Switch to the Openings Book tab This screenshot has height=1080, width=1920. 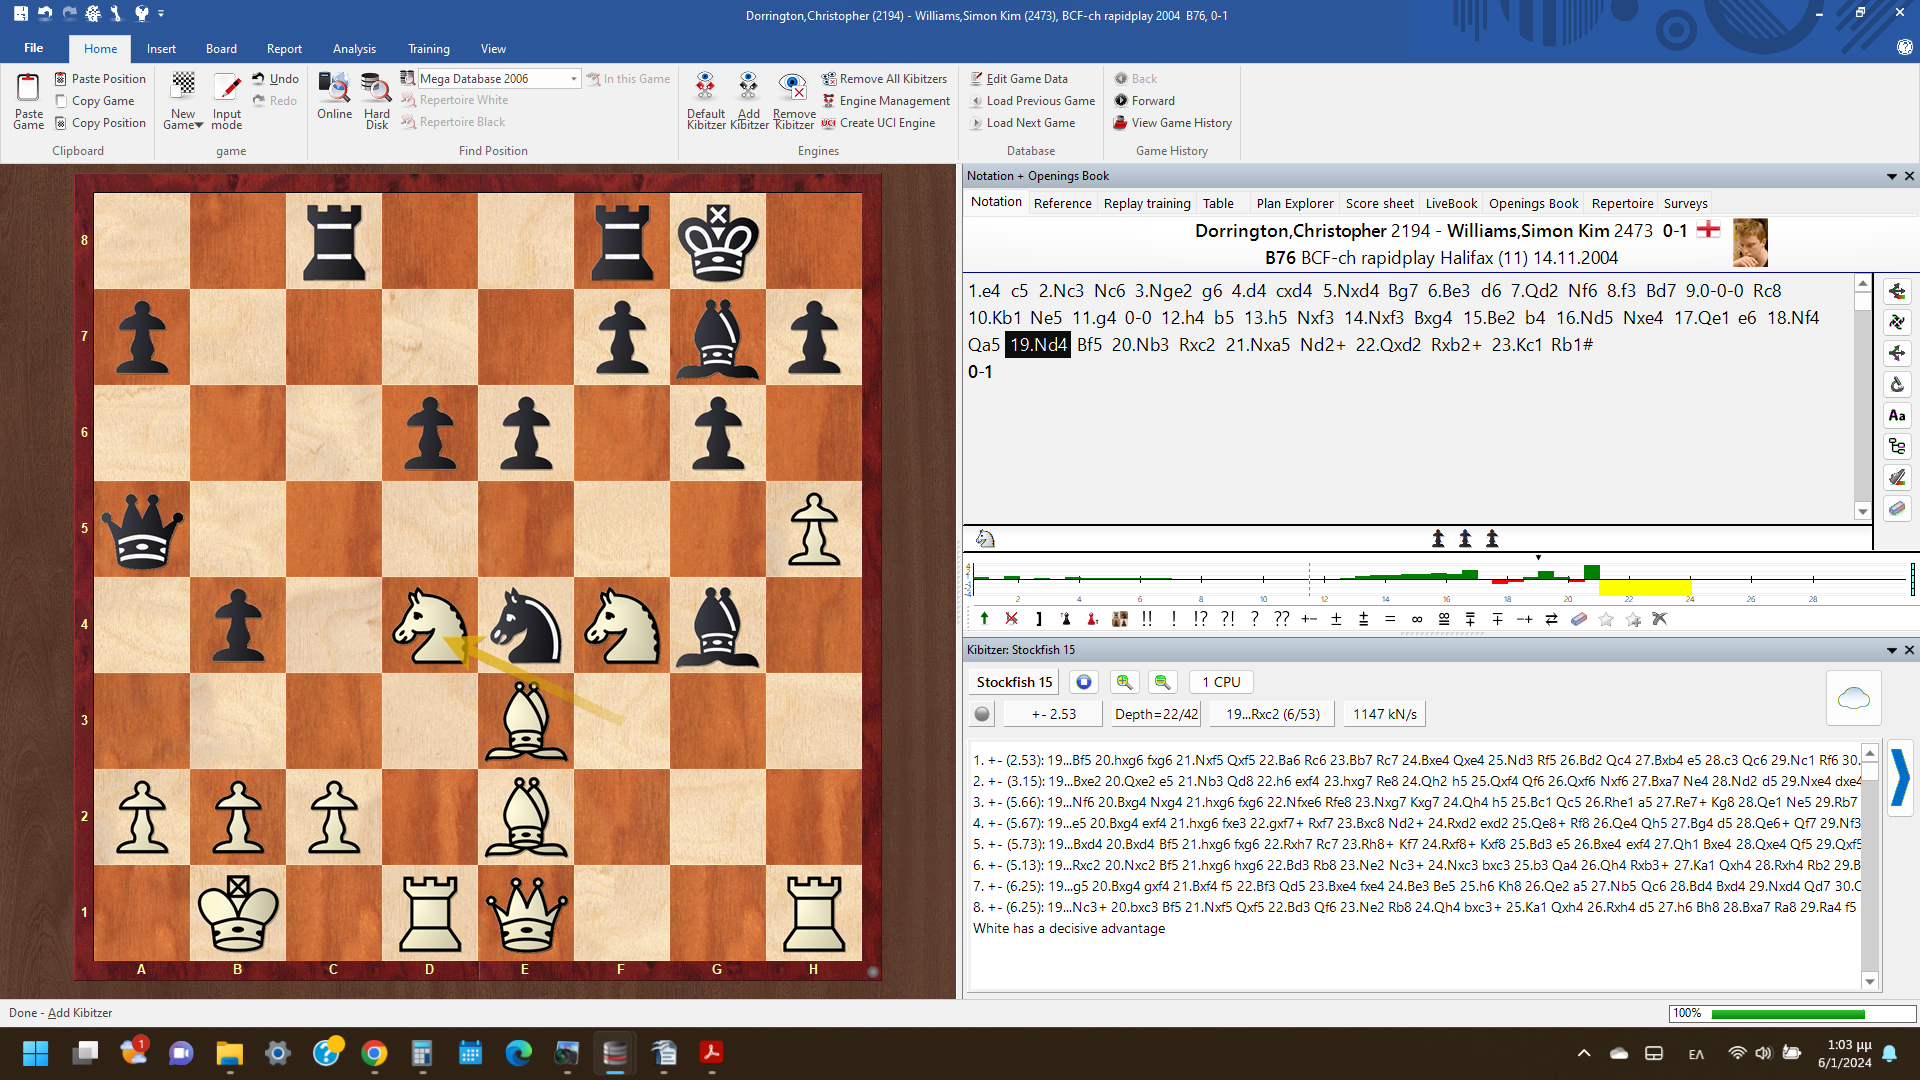[x=1533, y=203]
